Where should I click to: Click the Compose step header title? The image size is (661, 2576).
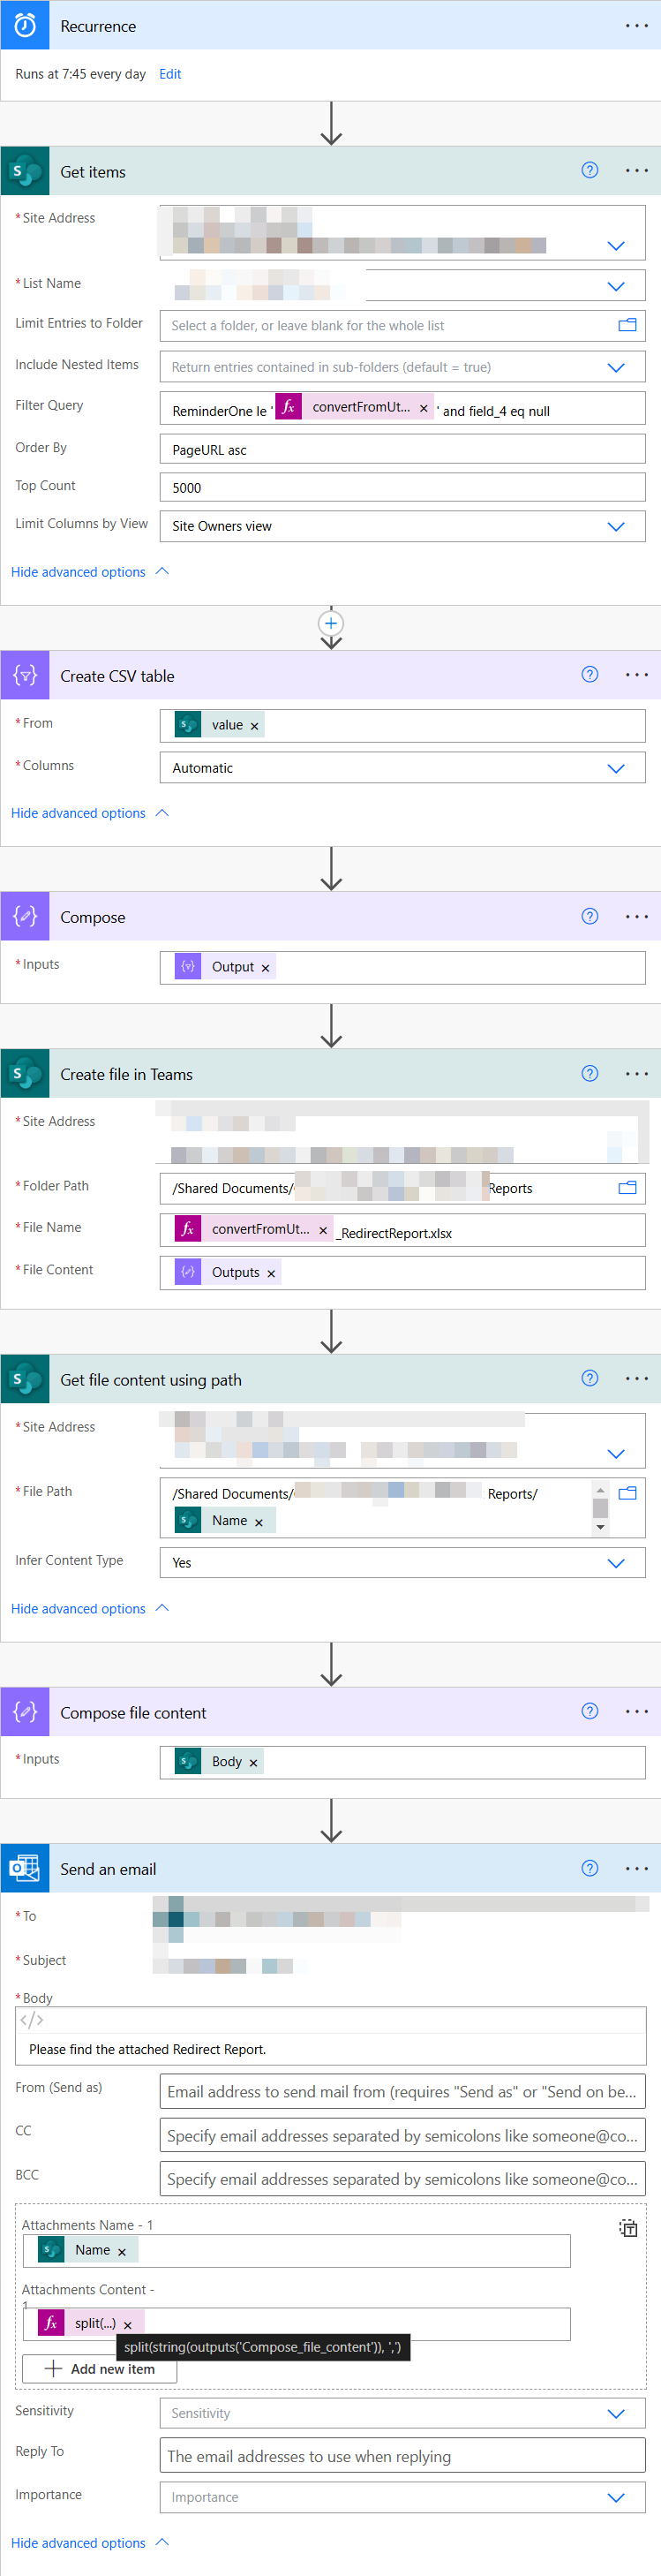coord(93,917)
